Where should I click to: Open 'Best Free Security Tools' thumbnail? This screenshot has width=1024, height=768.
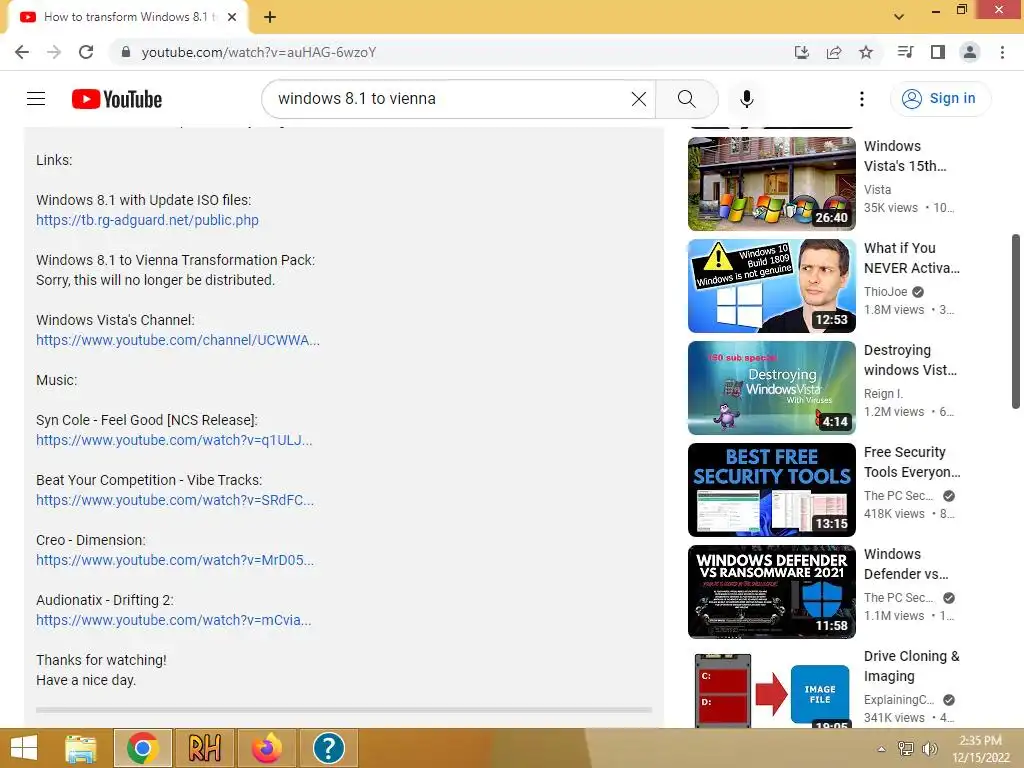771,490
